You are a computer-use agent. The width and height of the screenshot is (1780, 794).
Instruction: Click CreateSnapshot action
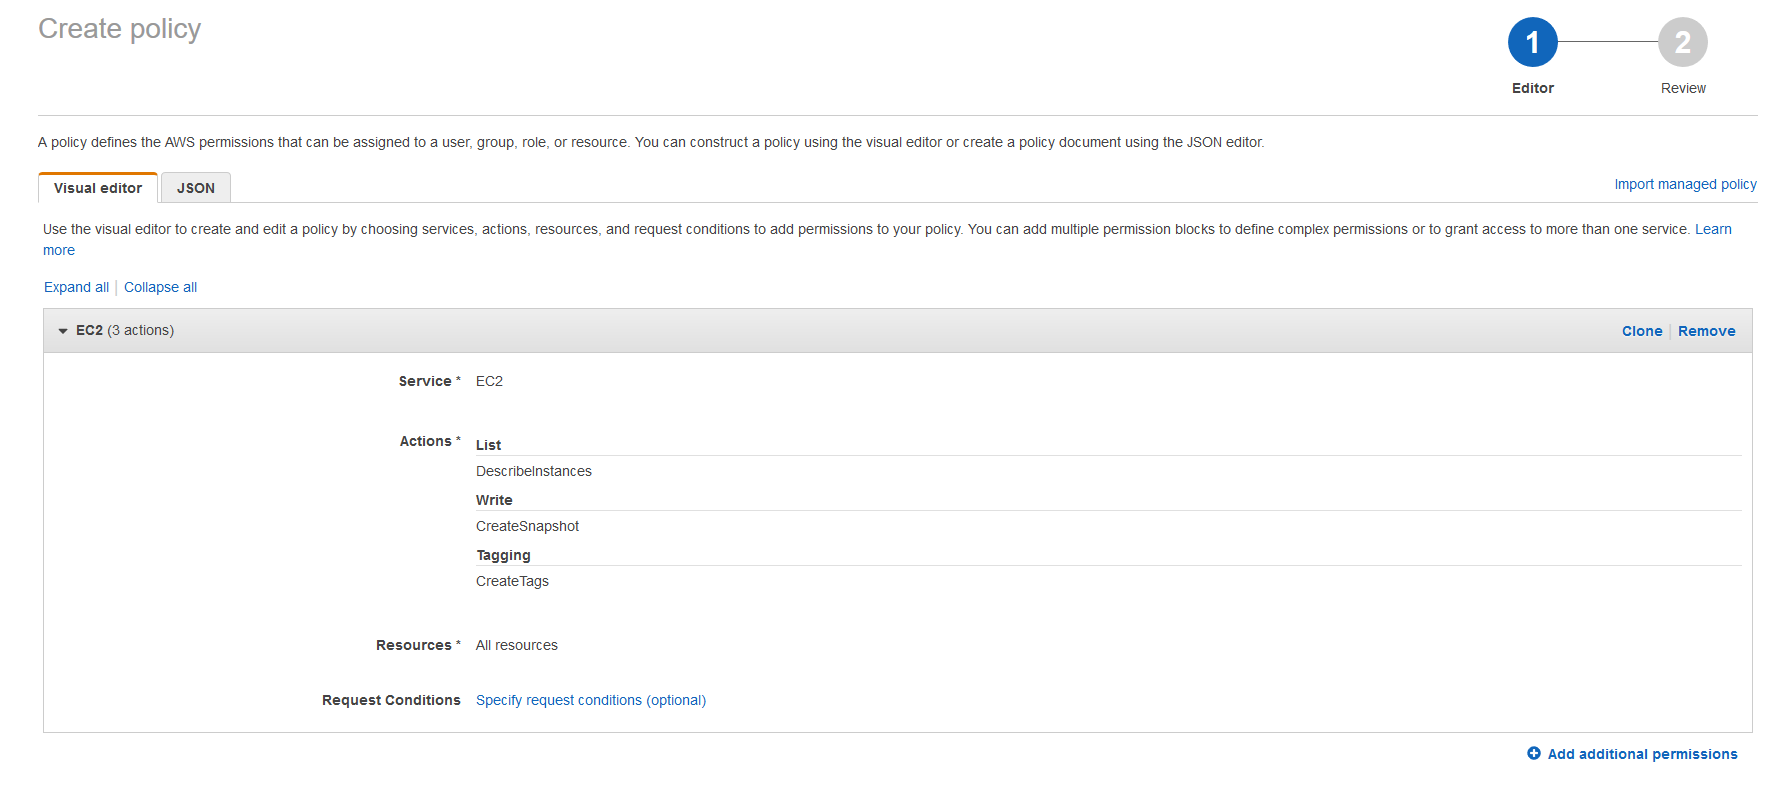click(x=527, y=526)
